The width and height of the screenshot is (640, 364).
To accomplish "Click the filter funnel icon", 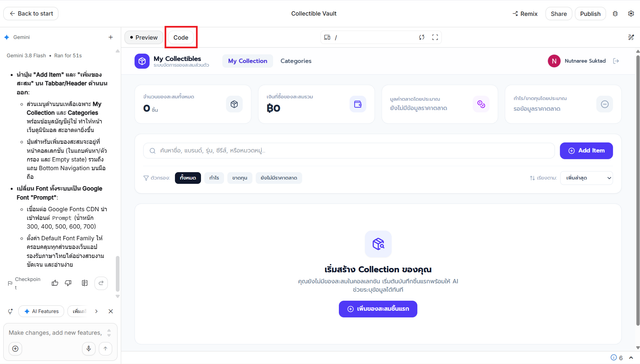I will pos(146,178).
